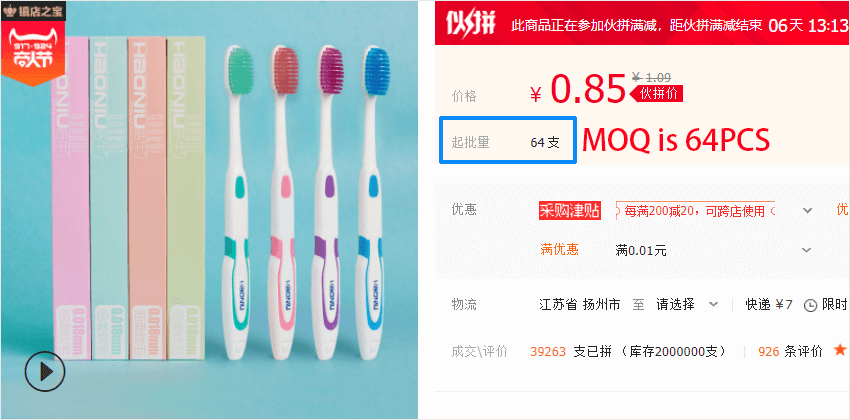Click the 满优惠 orange label
The image size is (850, 420).
(x=559, y=249)
